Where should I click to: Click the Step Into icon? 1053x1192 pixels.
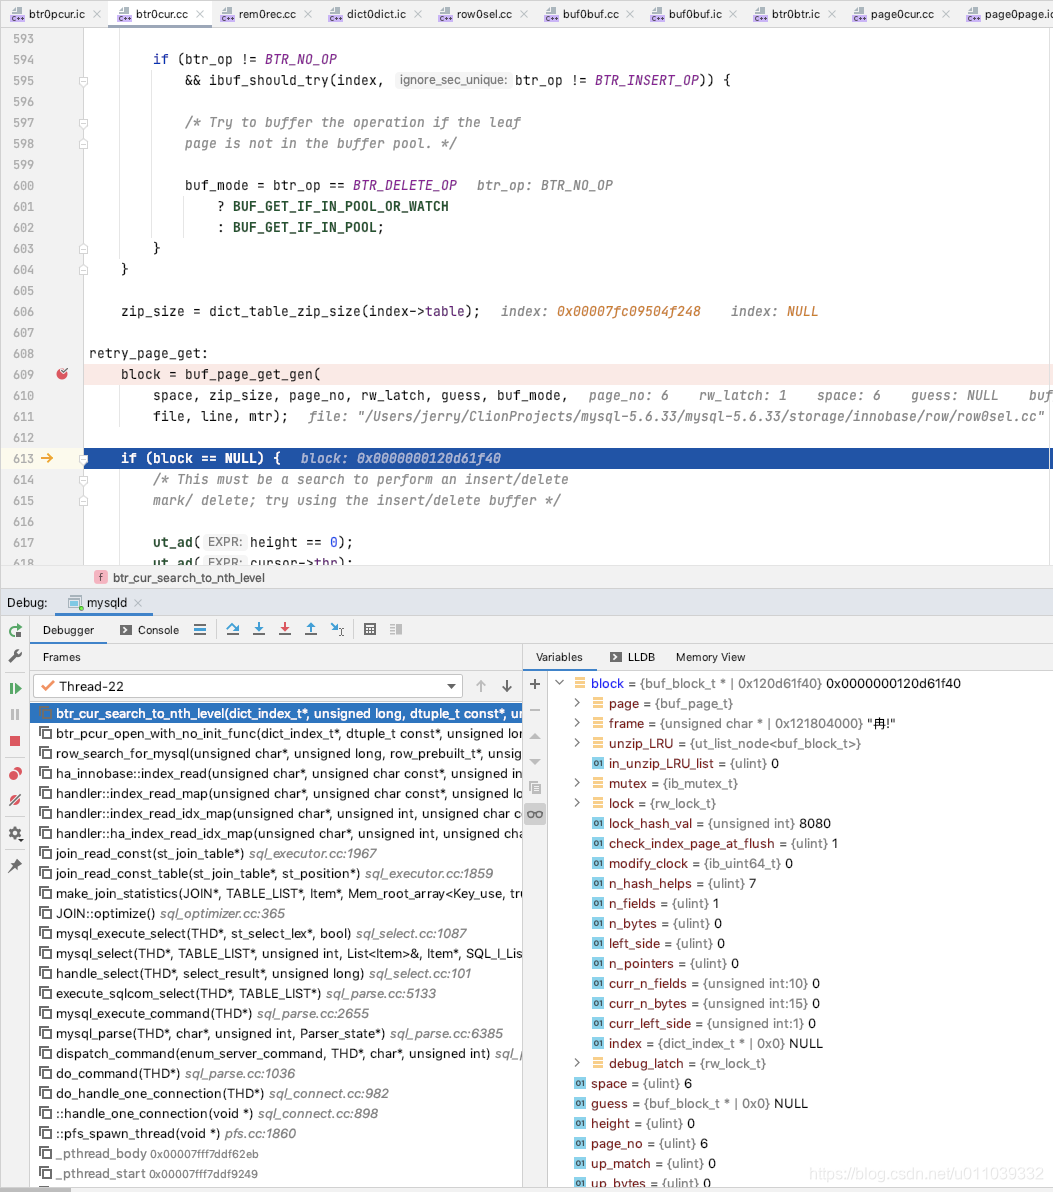259,629
